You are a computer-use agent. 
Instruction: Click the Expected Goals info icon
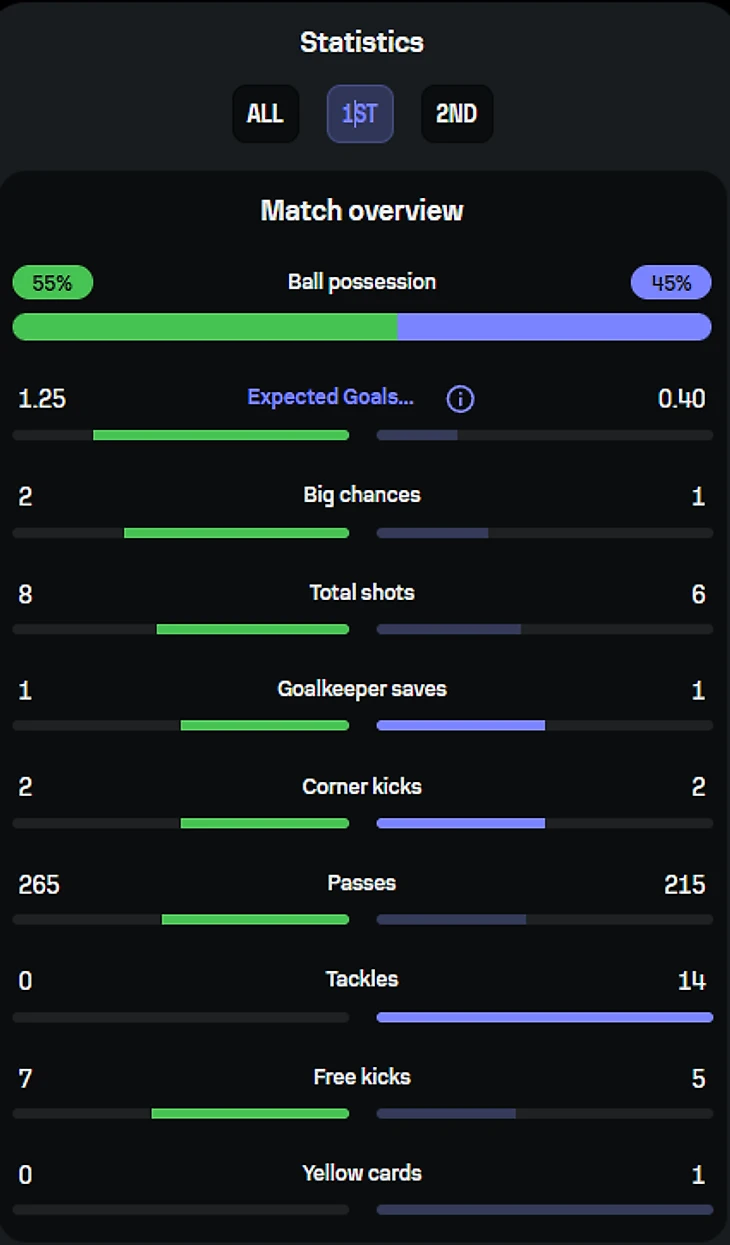[460, 399]
